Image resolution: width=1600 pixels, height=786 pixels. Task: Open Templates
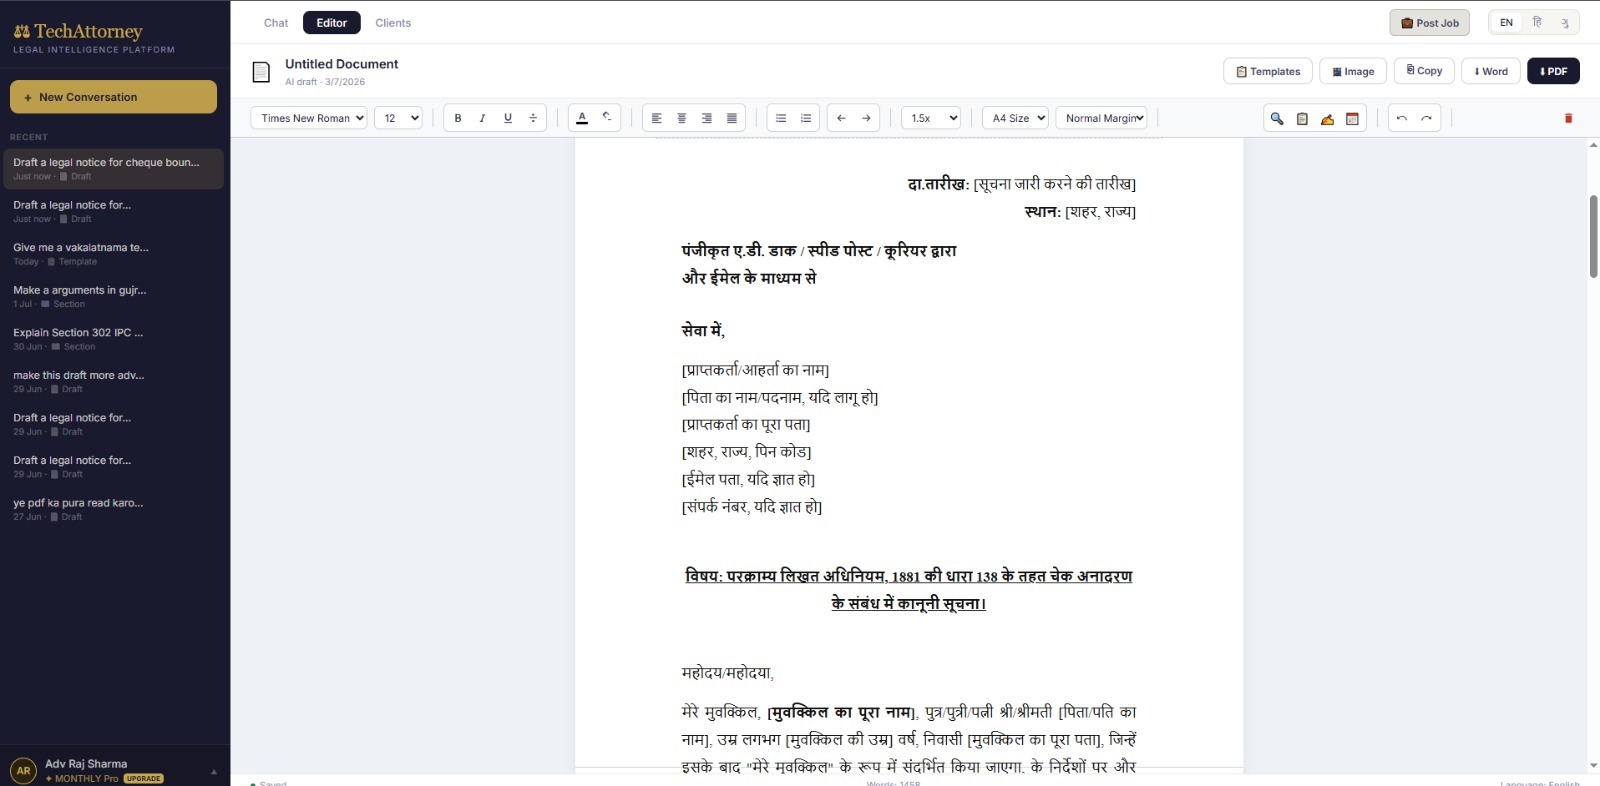pos(1268,71)
